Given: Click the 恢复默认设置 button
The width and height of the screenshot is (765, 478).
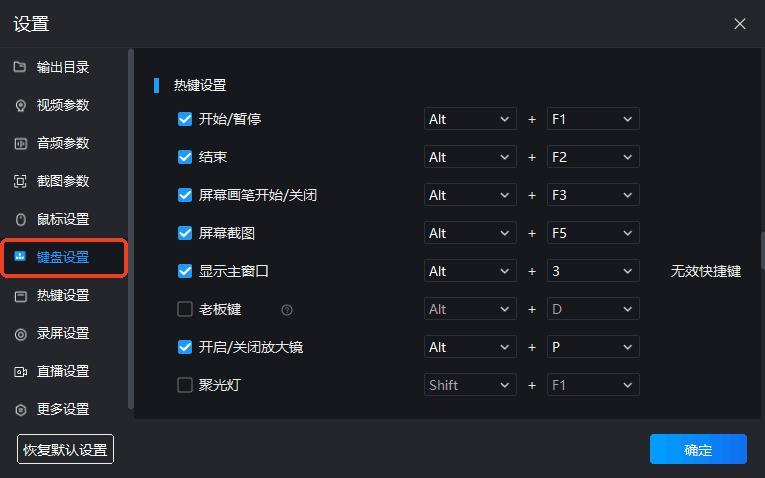Looking at the screenshot, I should 65,449.
